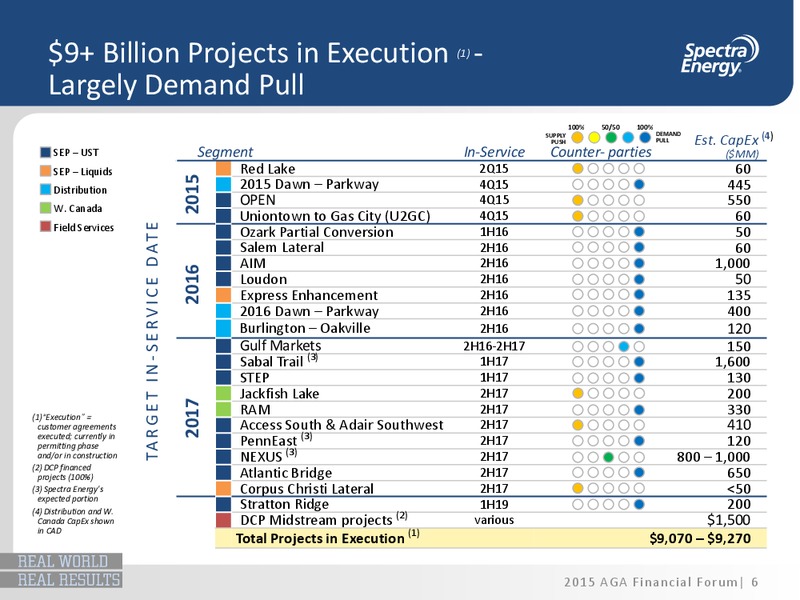
Task: Click the green 50/50 legend dot
Action: (x=611, y=137)
